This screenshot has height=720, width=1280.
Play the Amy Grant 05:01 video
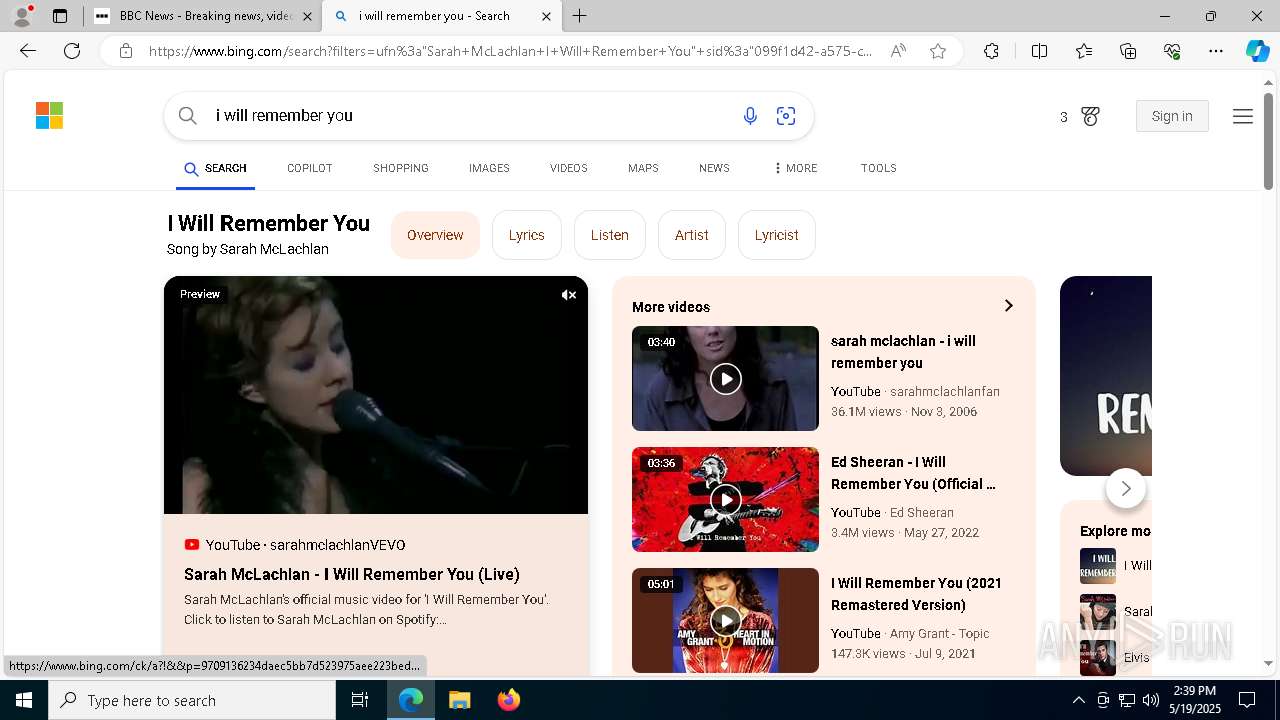click(x=725, y=620)
